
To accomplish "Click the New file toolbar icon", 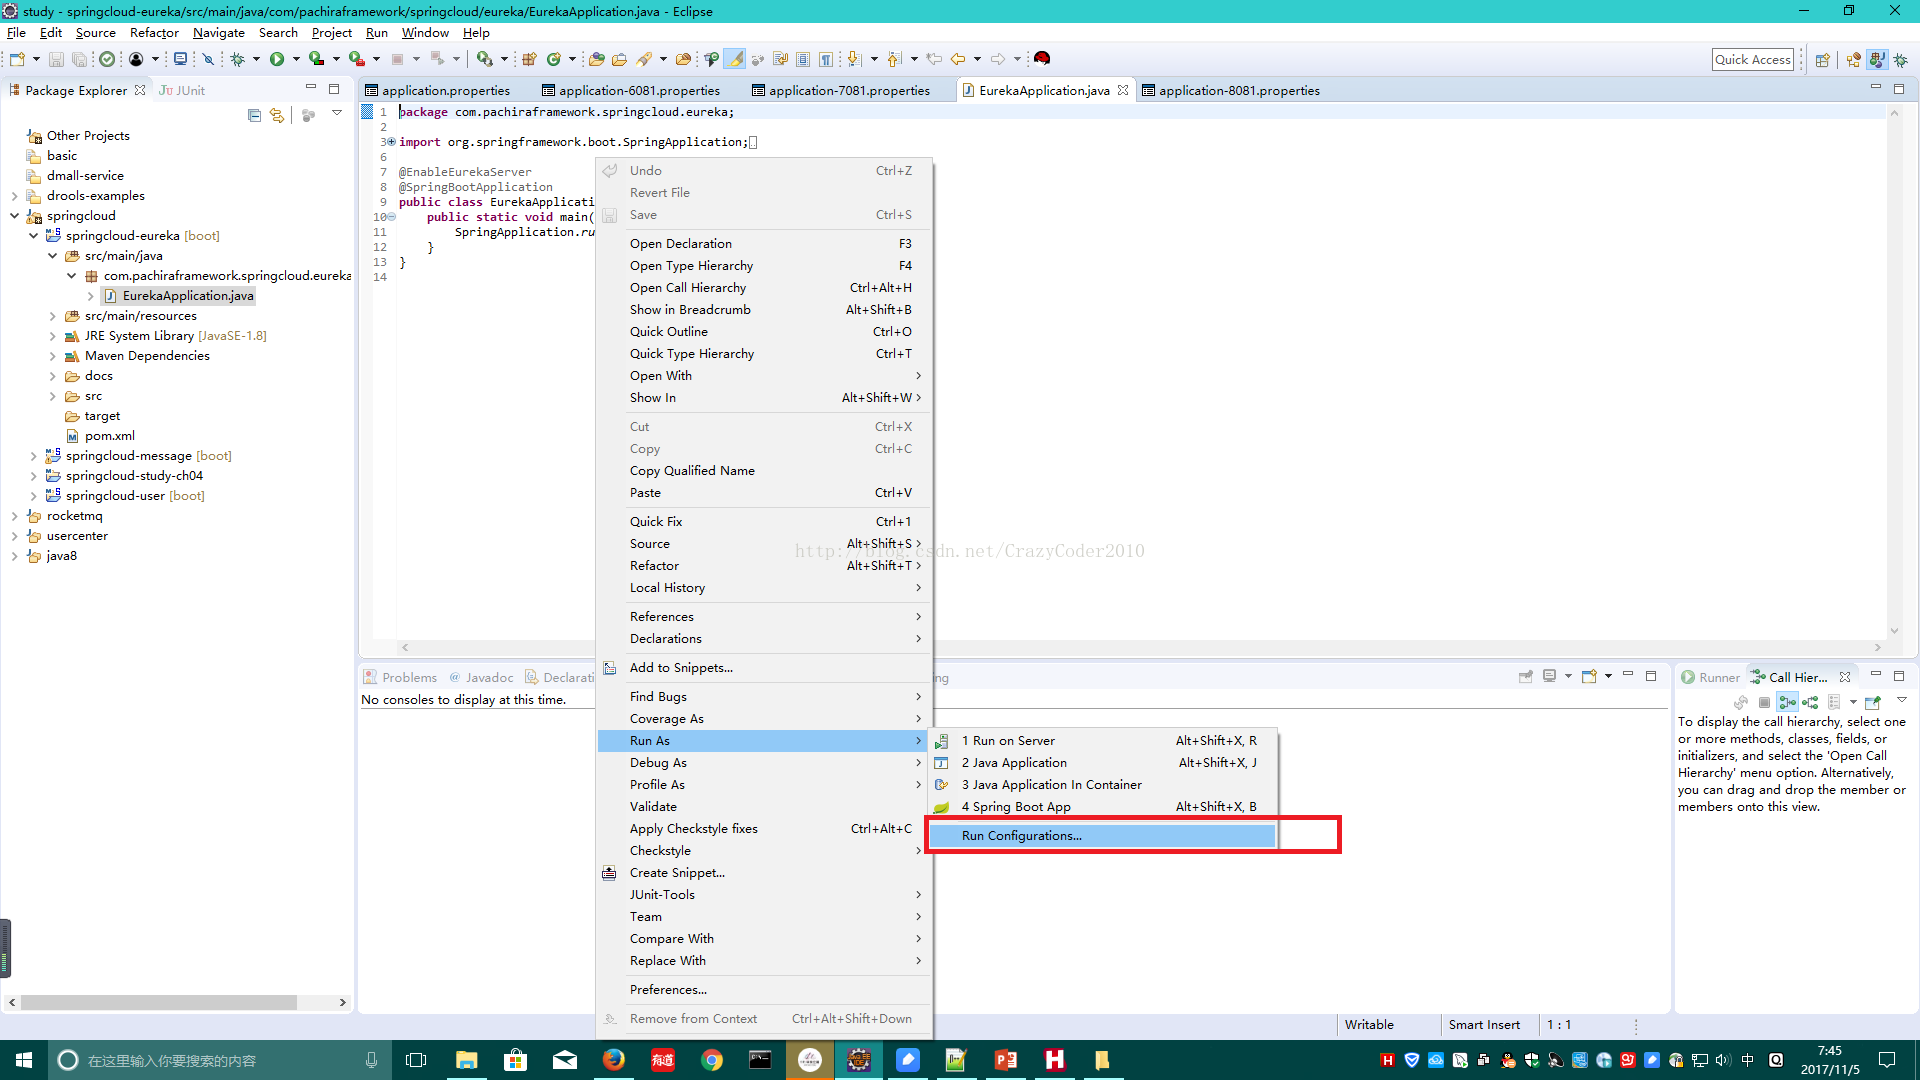I will point(17,59).
